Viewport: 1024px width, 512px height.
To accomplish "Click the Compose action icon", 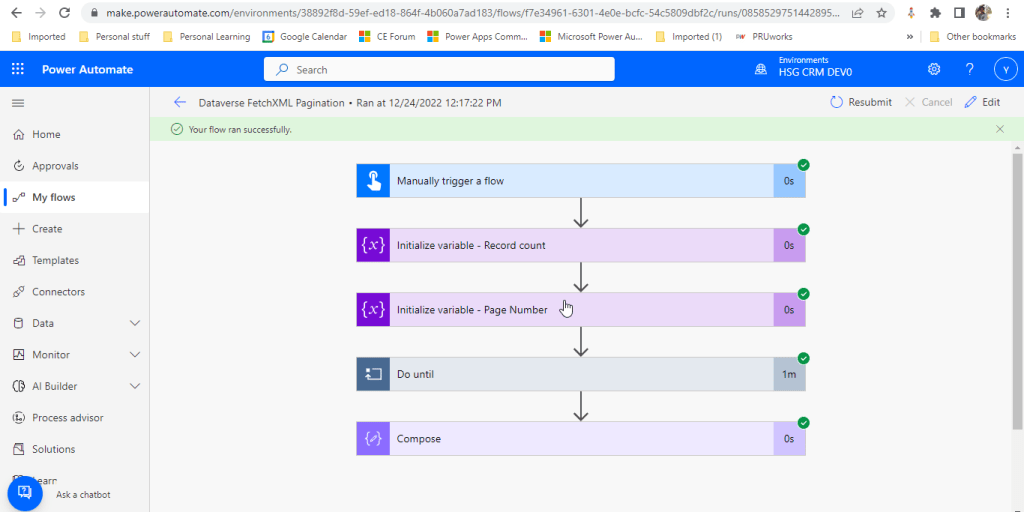I will click(x=373, y=439).
